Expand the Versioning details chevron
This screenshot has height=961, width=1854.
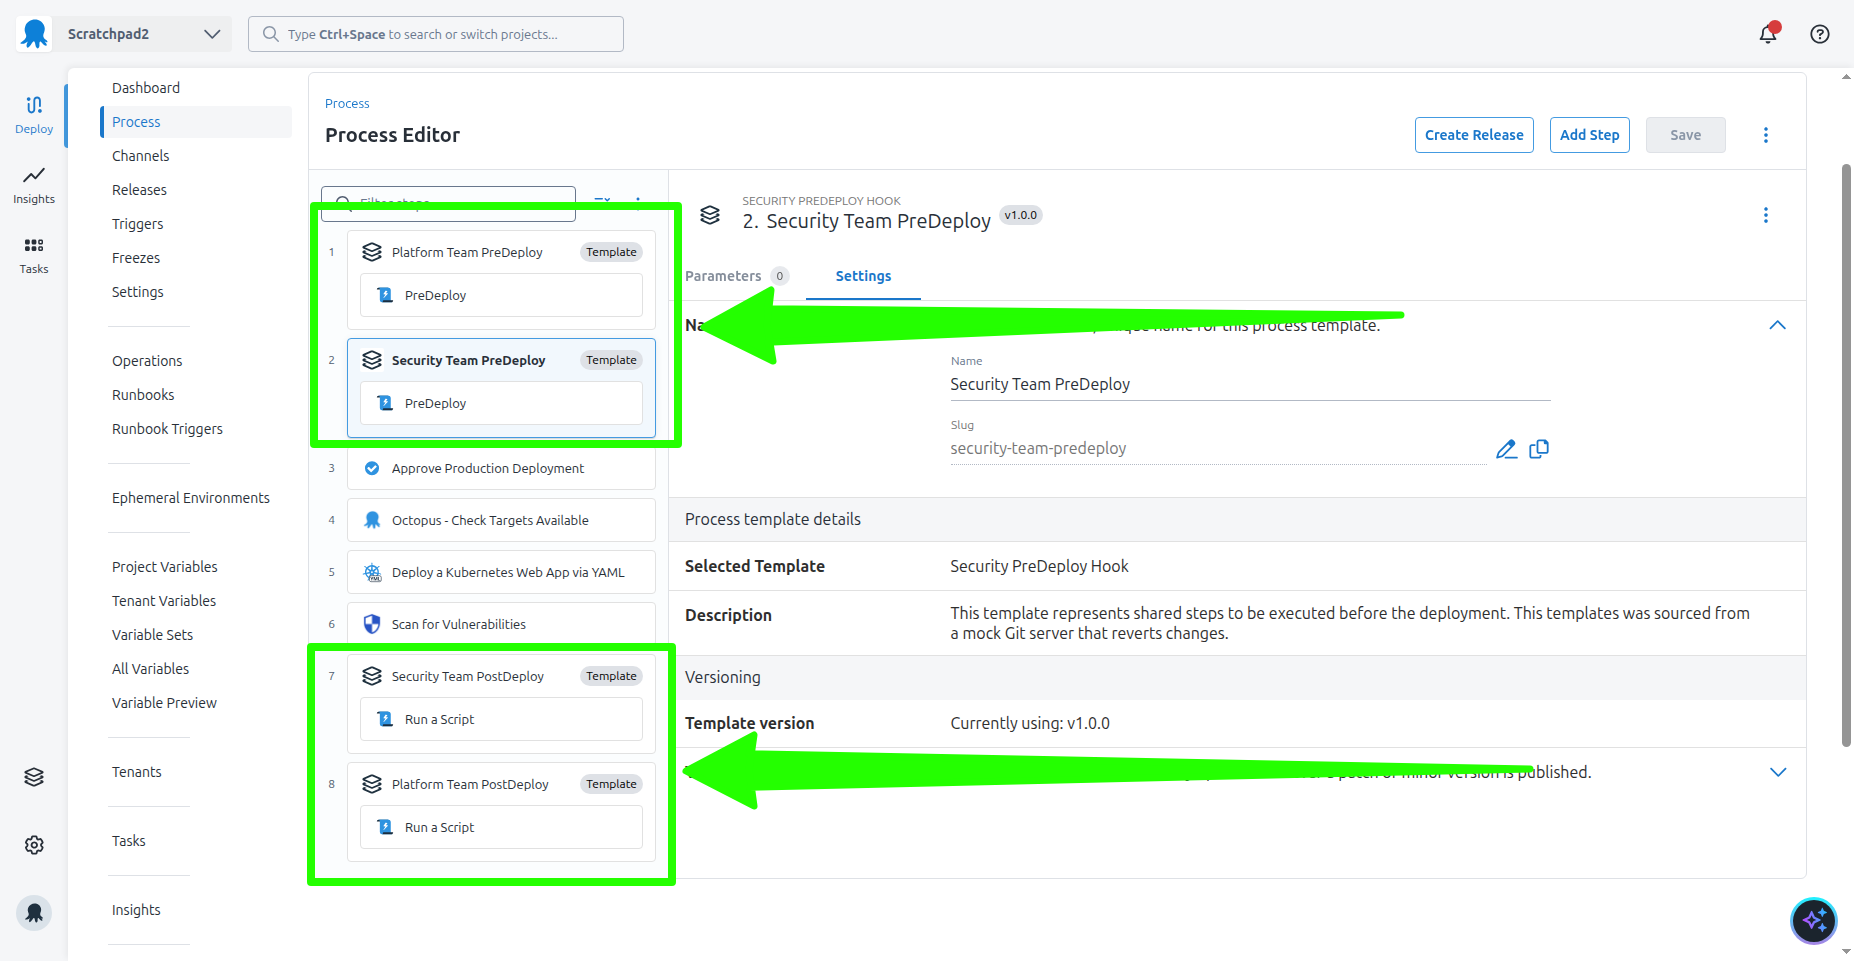click(x=1777, y=771)
